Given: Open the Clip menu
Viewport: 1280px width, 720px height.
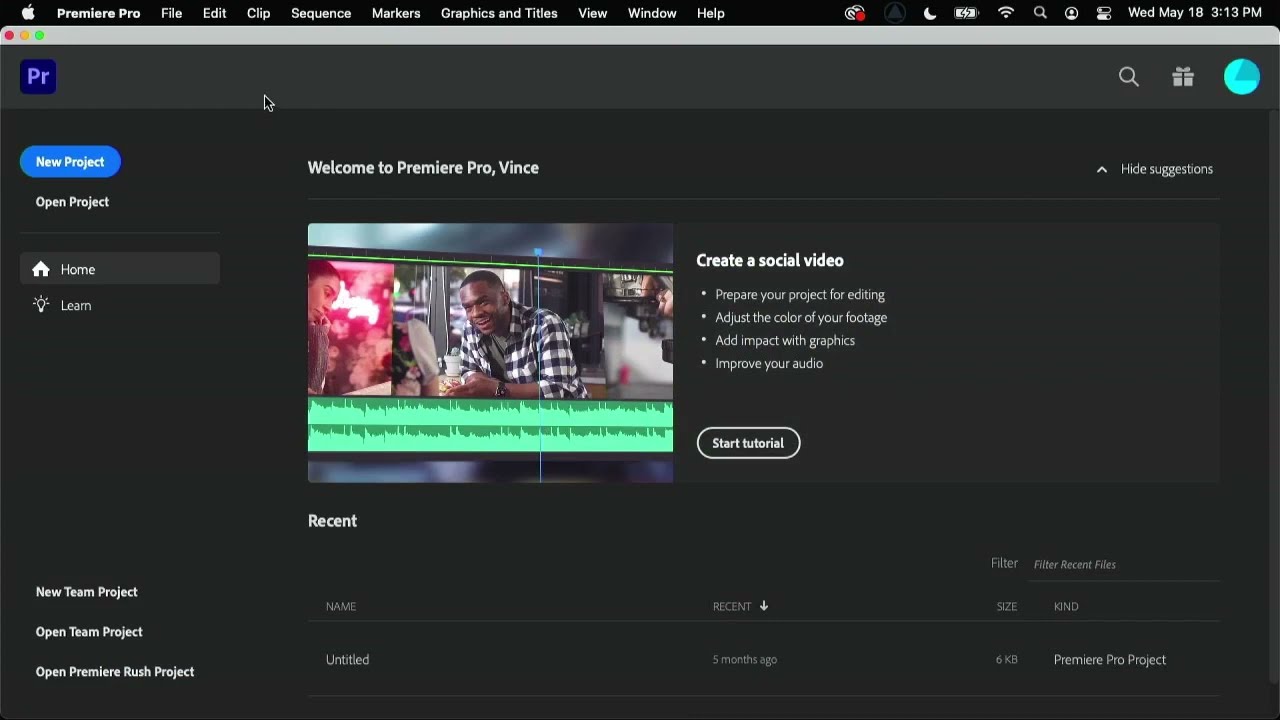Looking at the screenshot, I should click(x=258, y=13).
